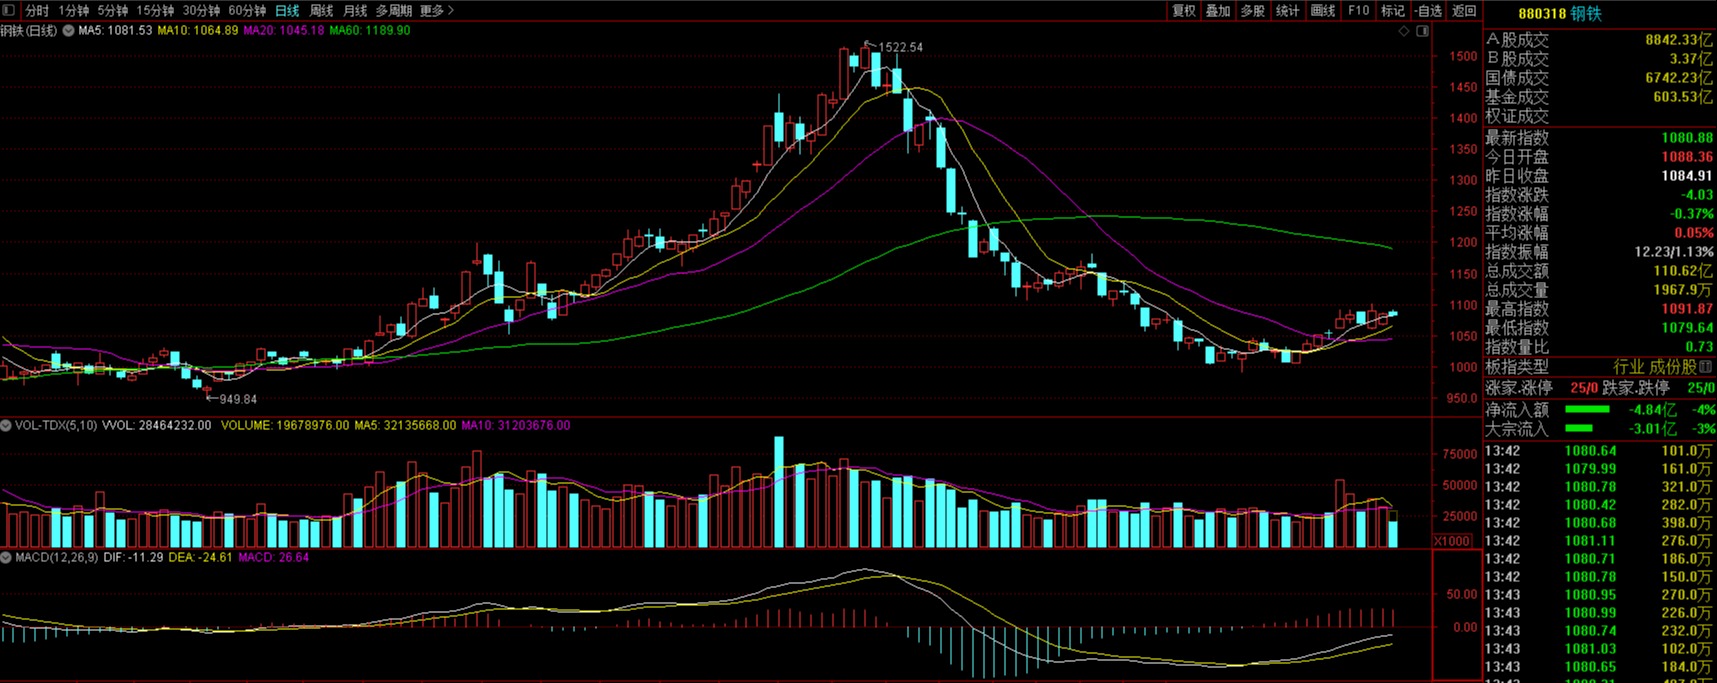Viewport: 1717px width, 683px height.
Task: Click the 880318 钢铁 index title
Action: [1560, 14]
